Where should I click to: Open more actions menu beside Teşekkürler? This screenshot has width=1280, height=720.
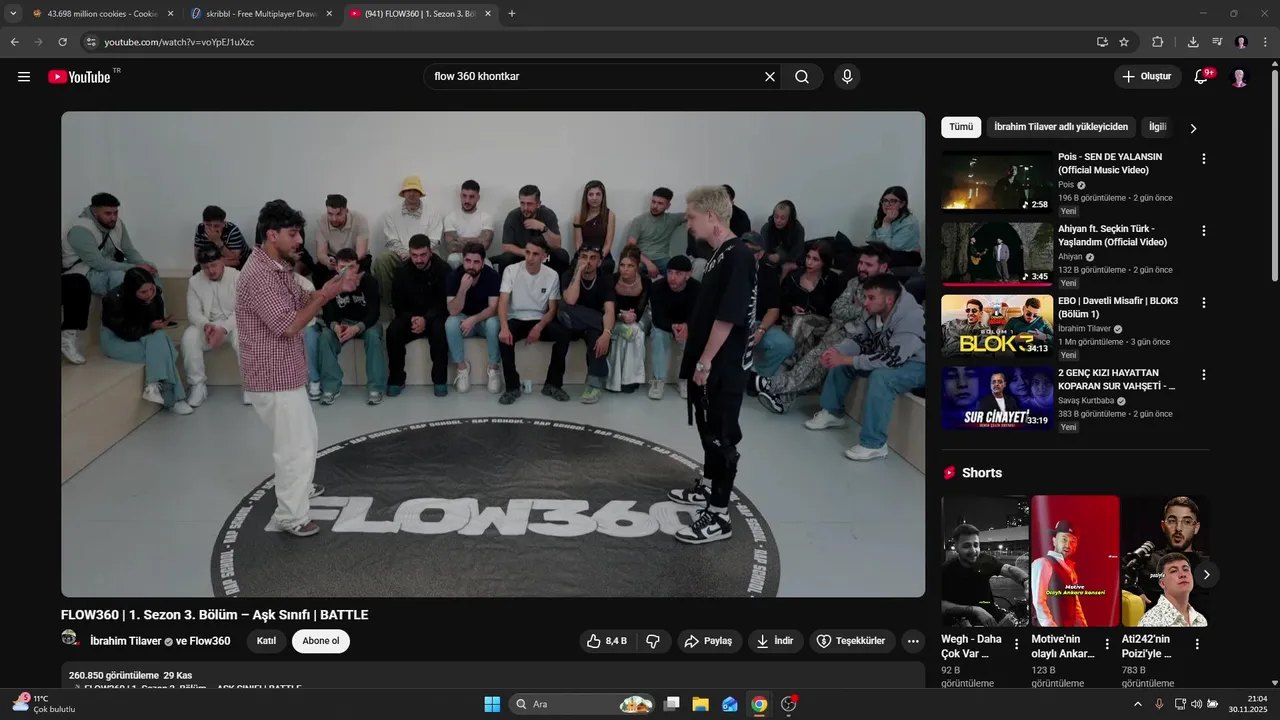point(913,641)
